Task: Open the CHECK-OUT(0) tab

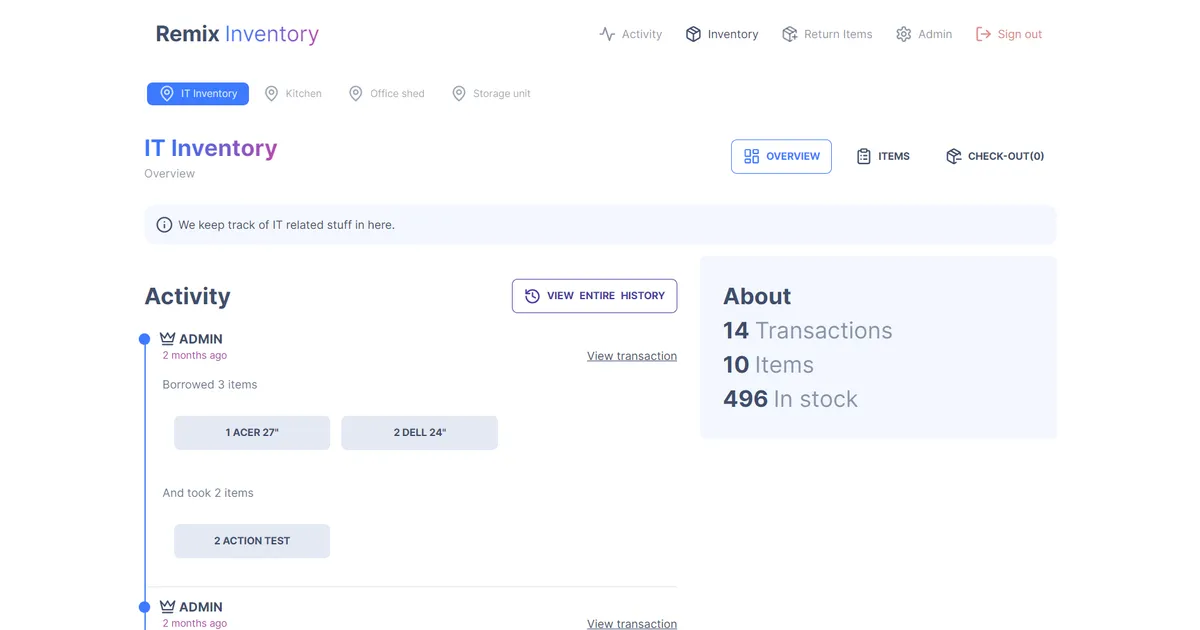Action: tap(995, 156)
